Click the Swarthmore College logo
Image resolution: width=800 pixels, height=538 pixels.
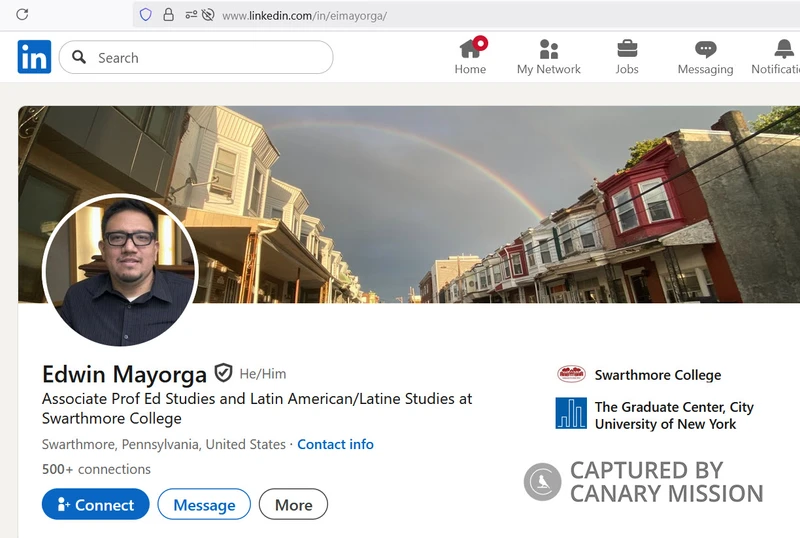tap(571, 375)
